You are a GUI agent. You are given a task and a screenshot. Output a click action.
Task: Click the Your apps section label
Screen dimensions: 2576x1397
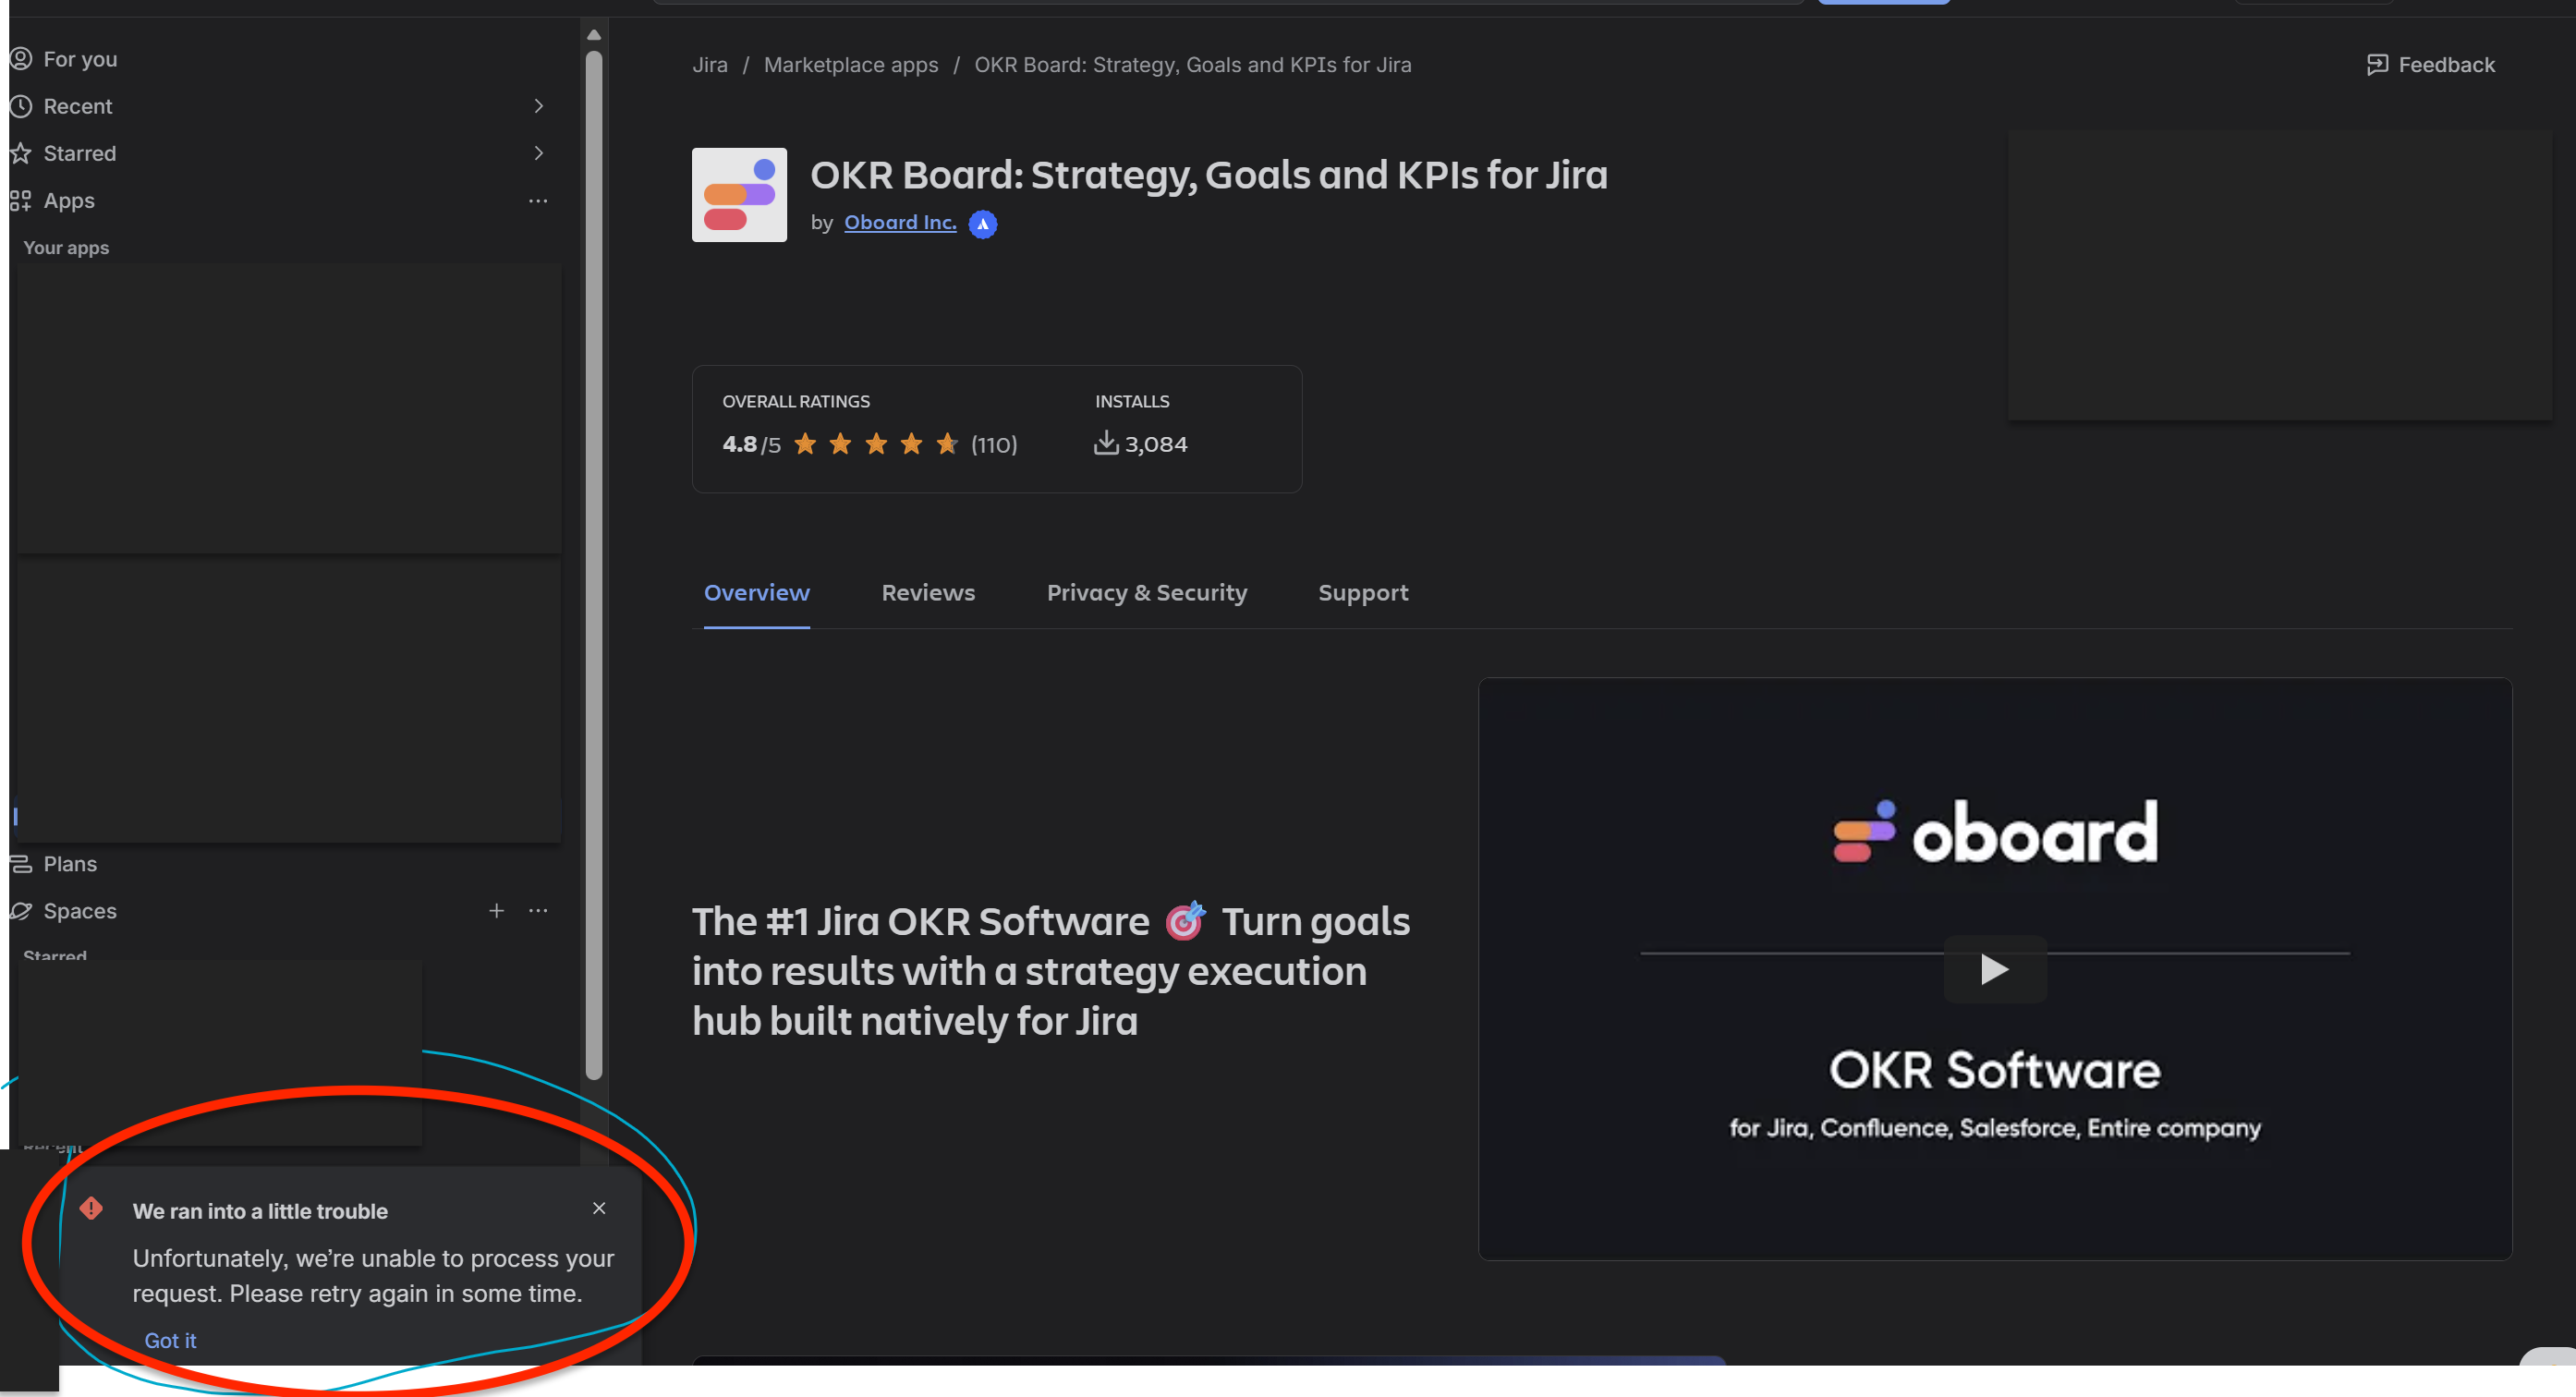click(x=66, y=248)
